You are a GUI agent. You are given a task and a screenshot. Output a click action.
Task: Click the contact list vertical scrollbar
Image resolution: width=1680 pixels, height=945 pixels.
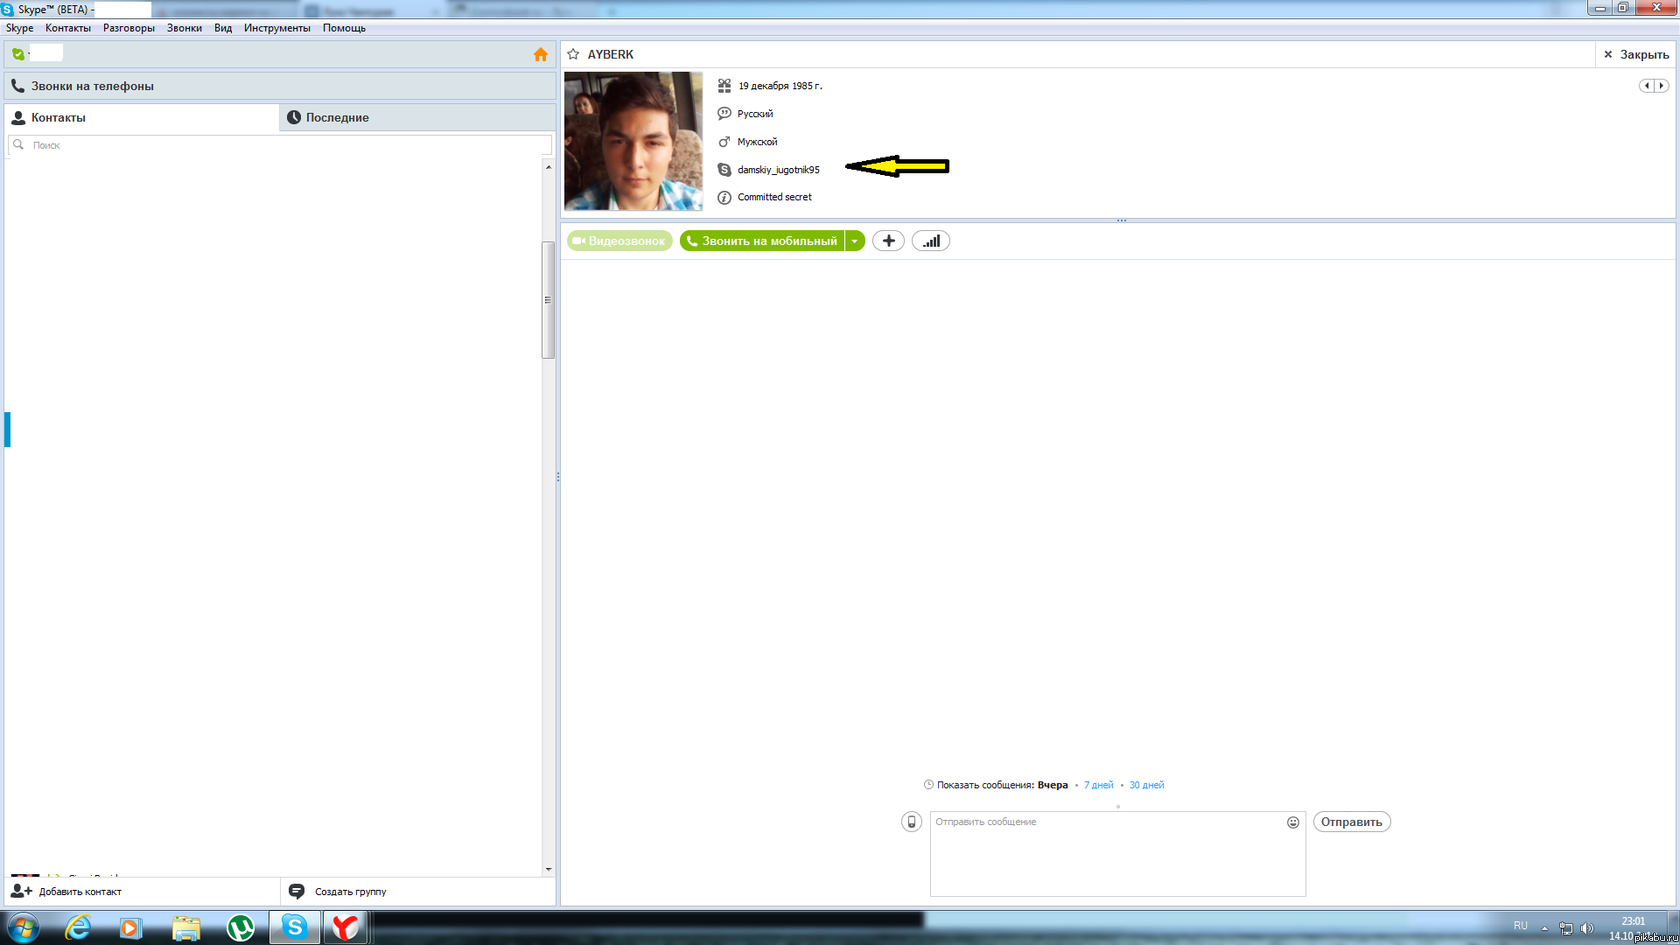pyautogui.click(x=548, y=300)
